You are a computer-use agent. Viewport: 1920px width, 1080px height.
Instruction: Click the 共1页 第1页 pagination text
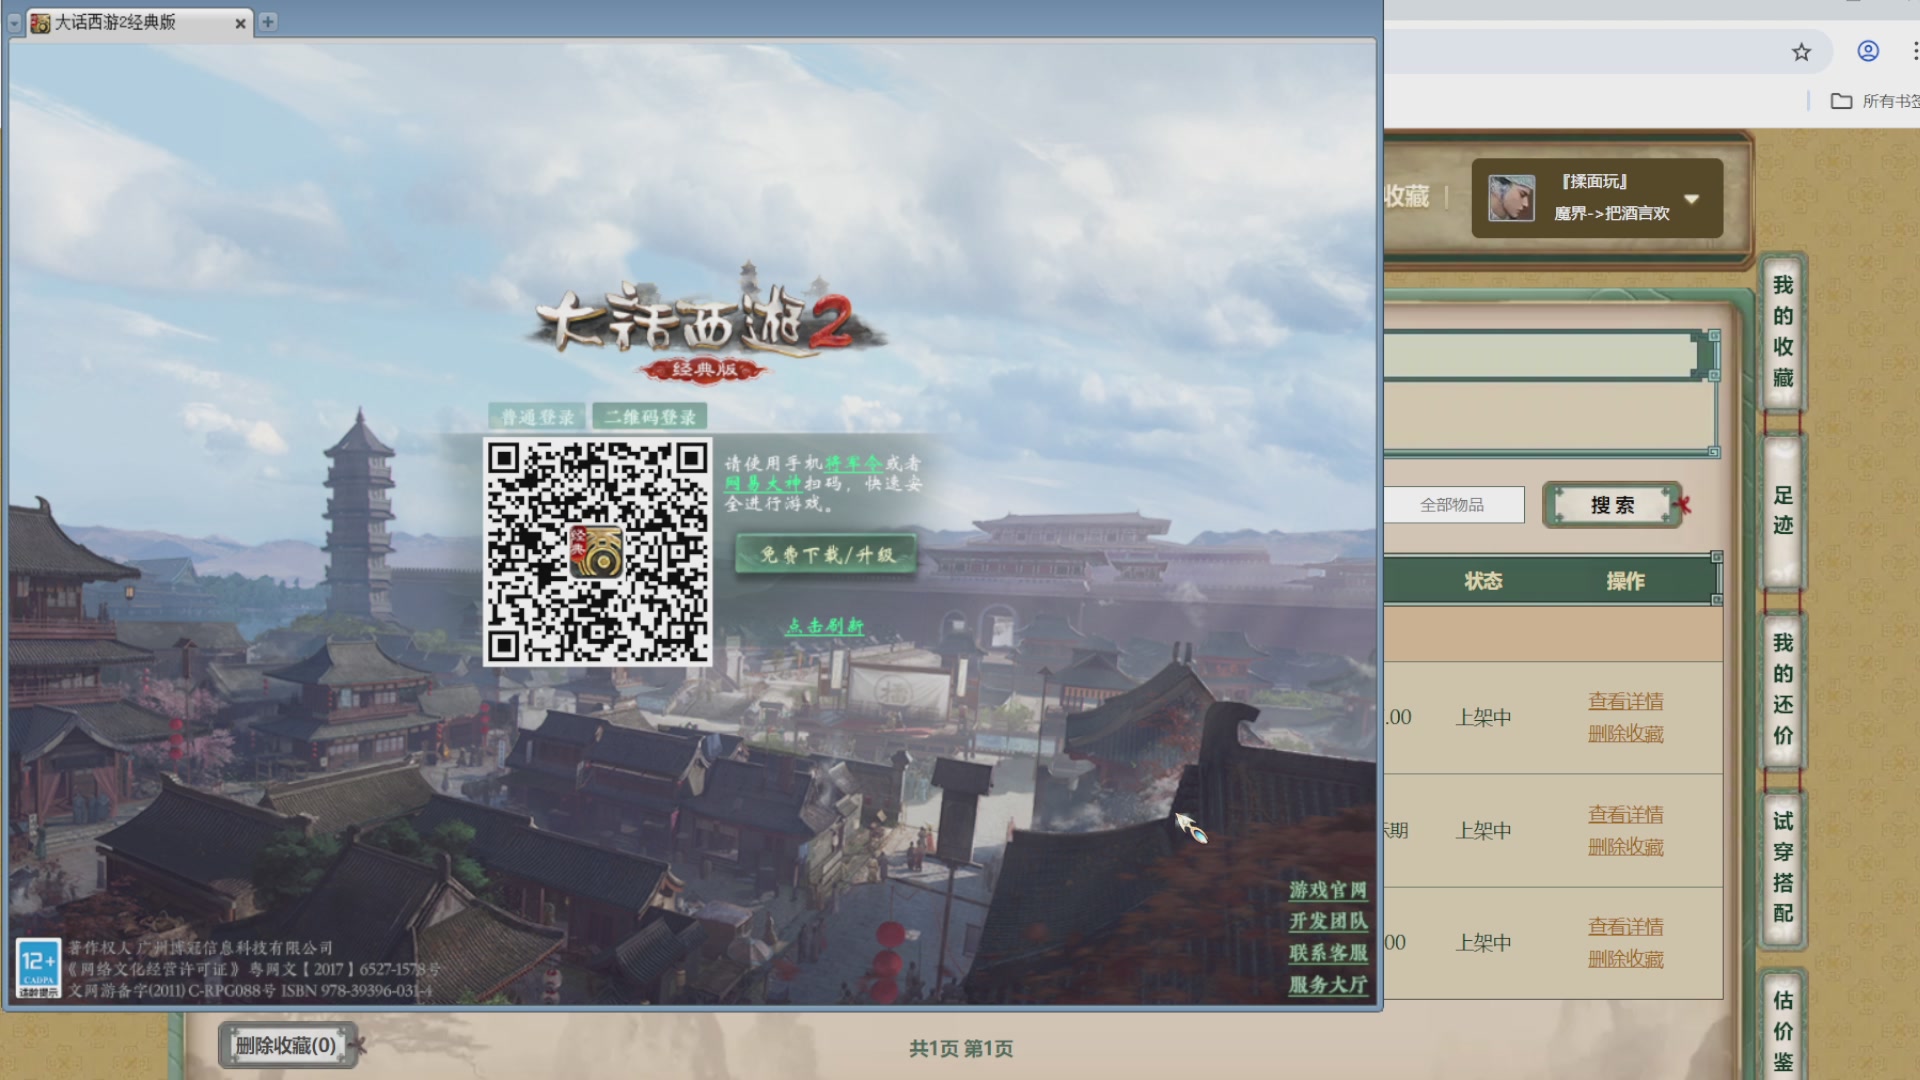(961, 1049)
